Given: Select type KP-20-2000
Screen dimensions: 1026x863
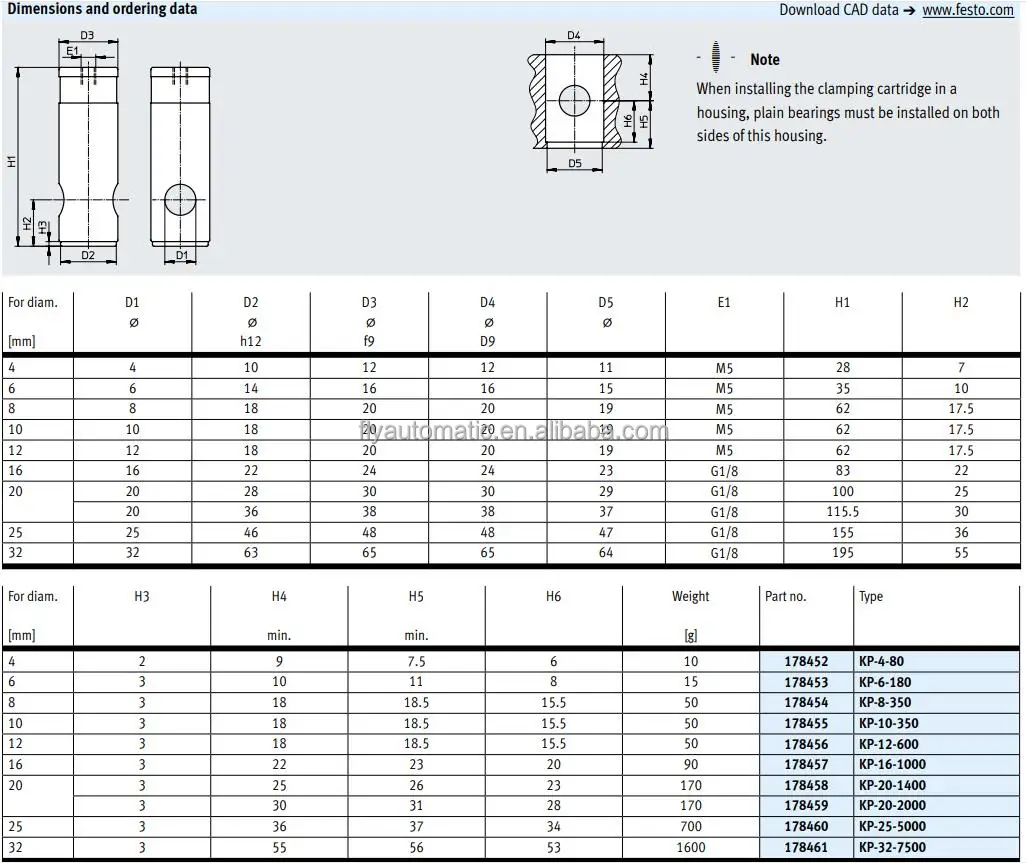Looking at the screenshot, I should click(893, 806).
